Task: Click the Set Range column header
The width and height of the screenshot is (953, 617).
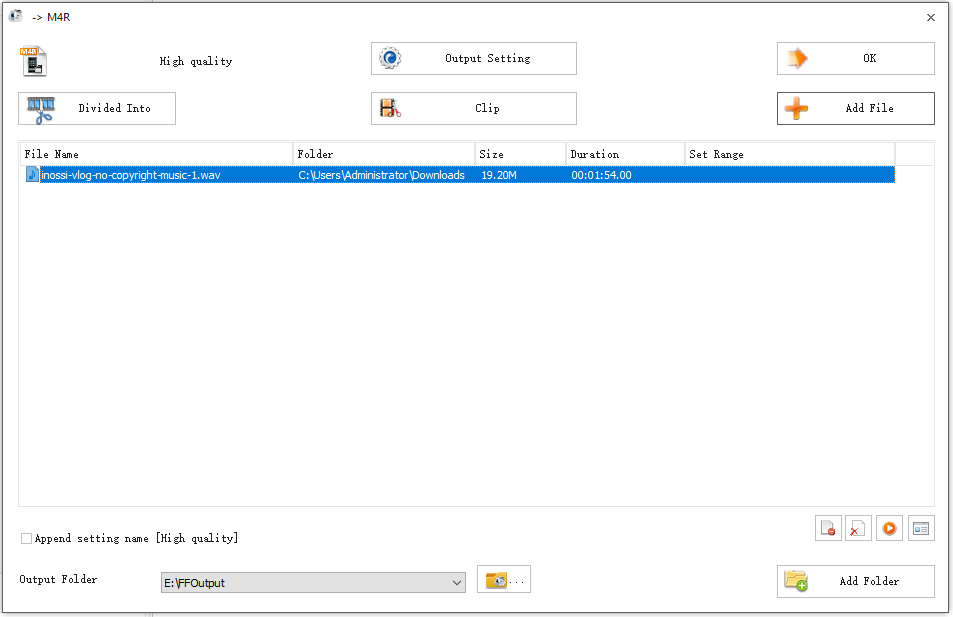Action: pos(790,154)
